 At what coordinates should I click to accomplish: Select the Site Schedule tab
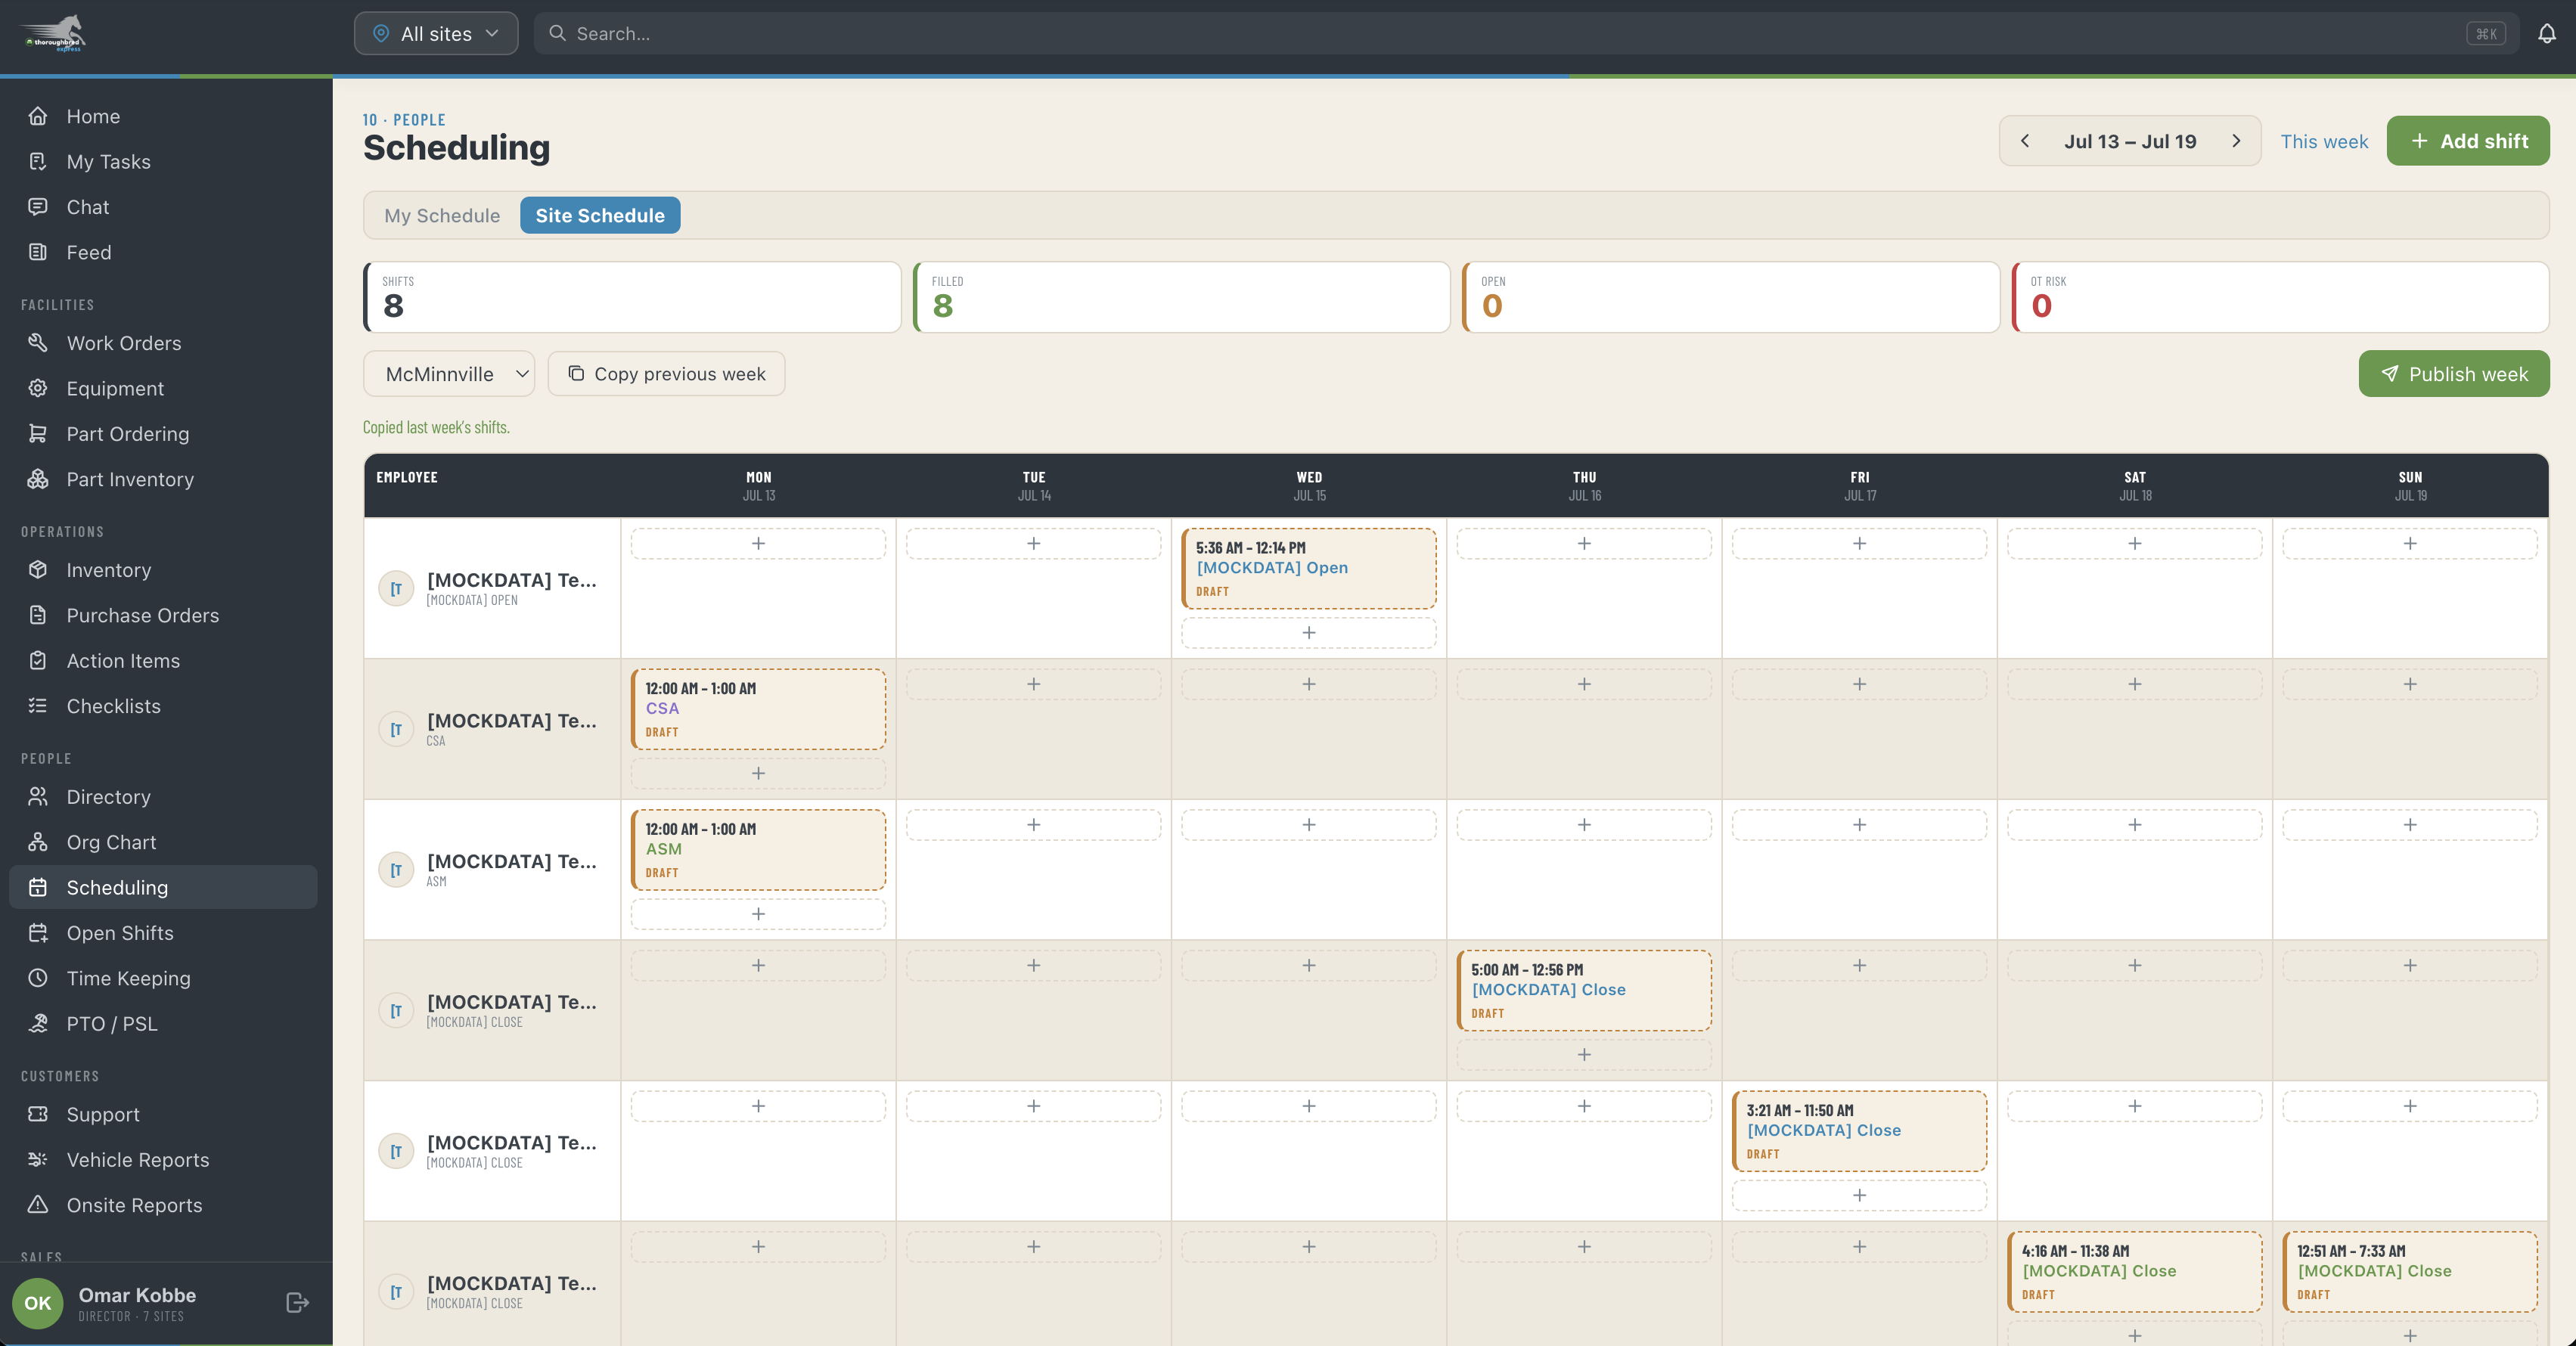pyautogui.click(x=600, y=215)
